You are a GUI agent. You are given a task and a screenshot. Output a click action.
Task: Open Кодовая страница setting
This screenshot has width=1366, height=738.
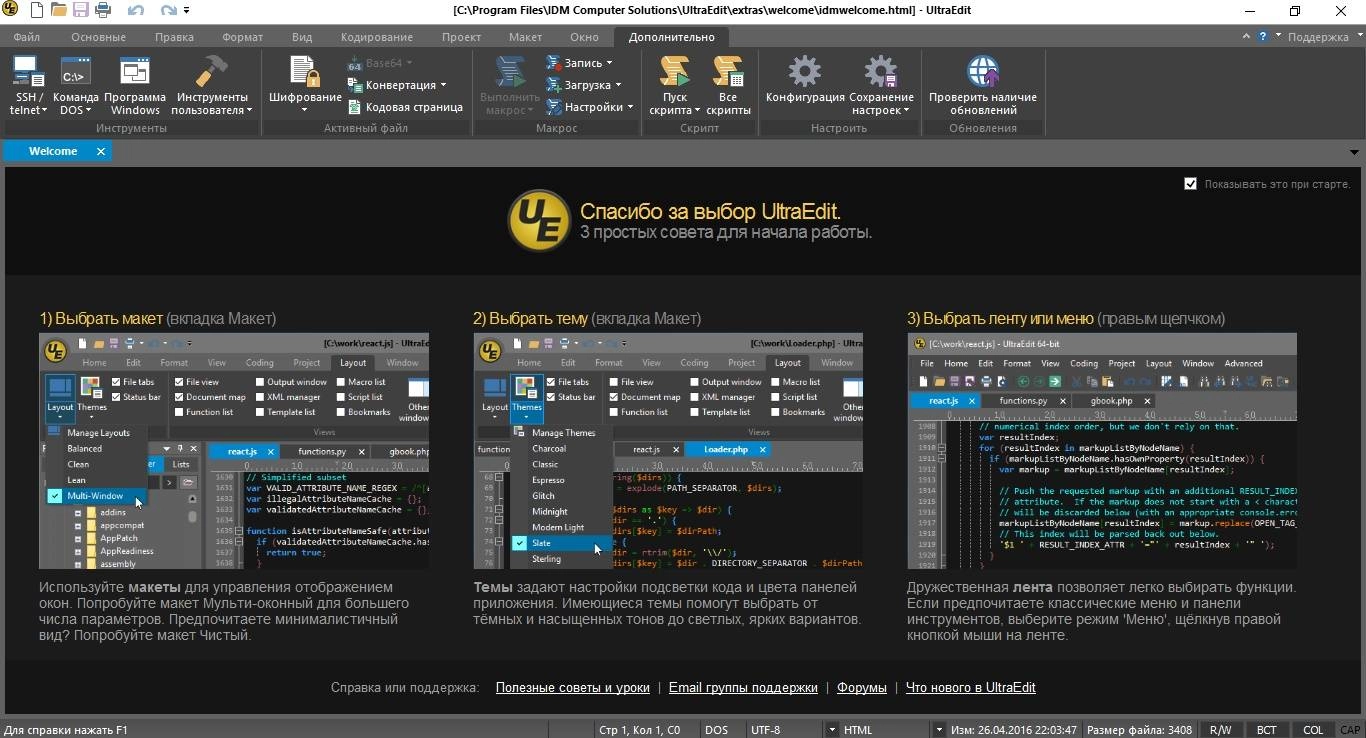pos(355,107)
